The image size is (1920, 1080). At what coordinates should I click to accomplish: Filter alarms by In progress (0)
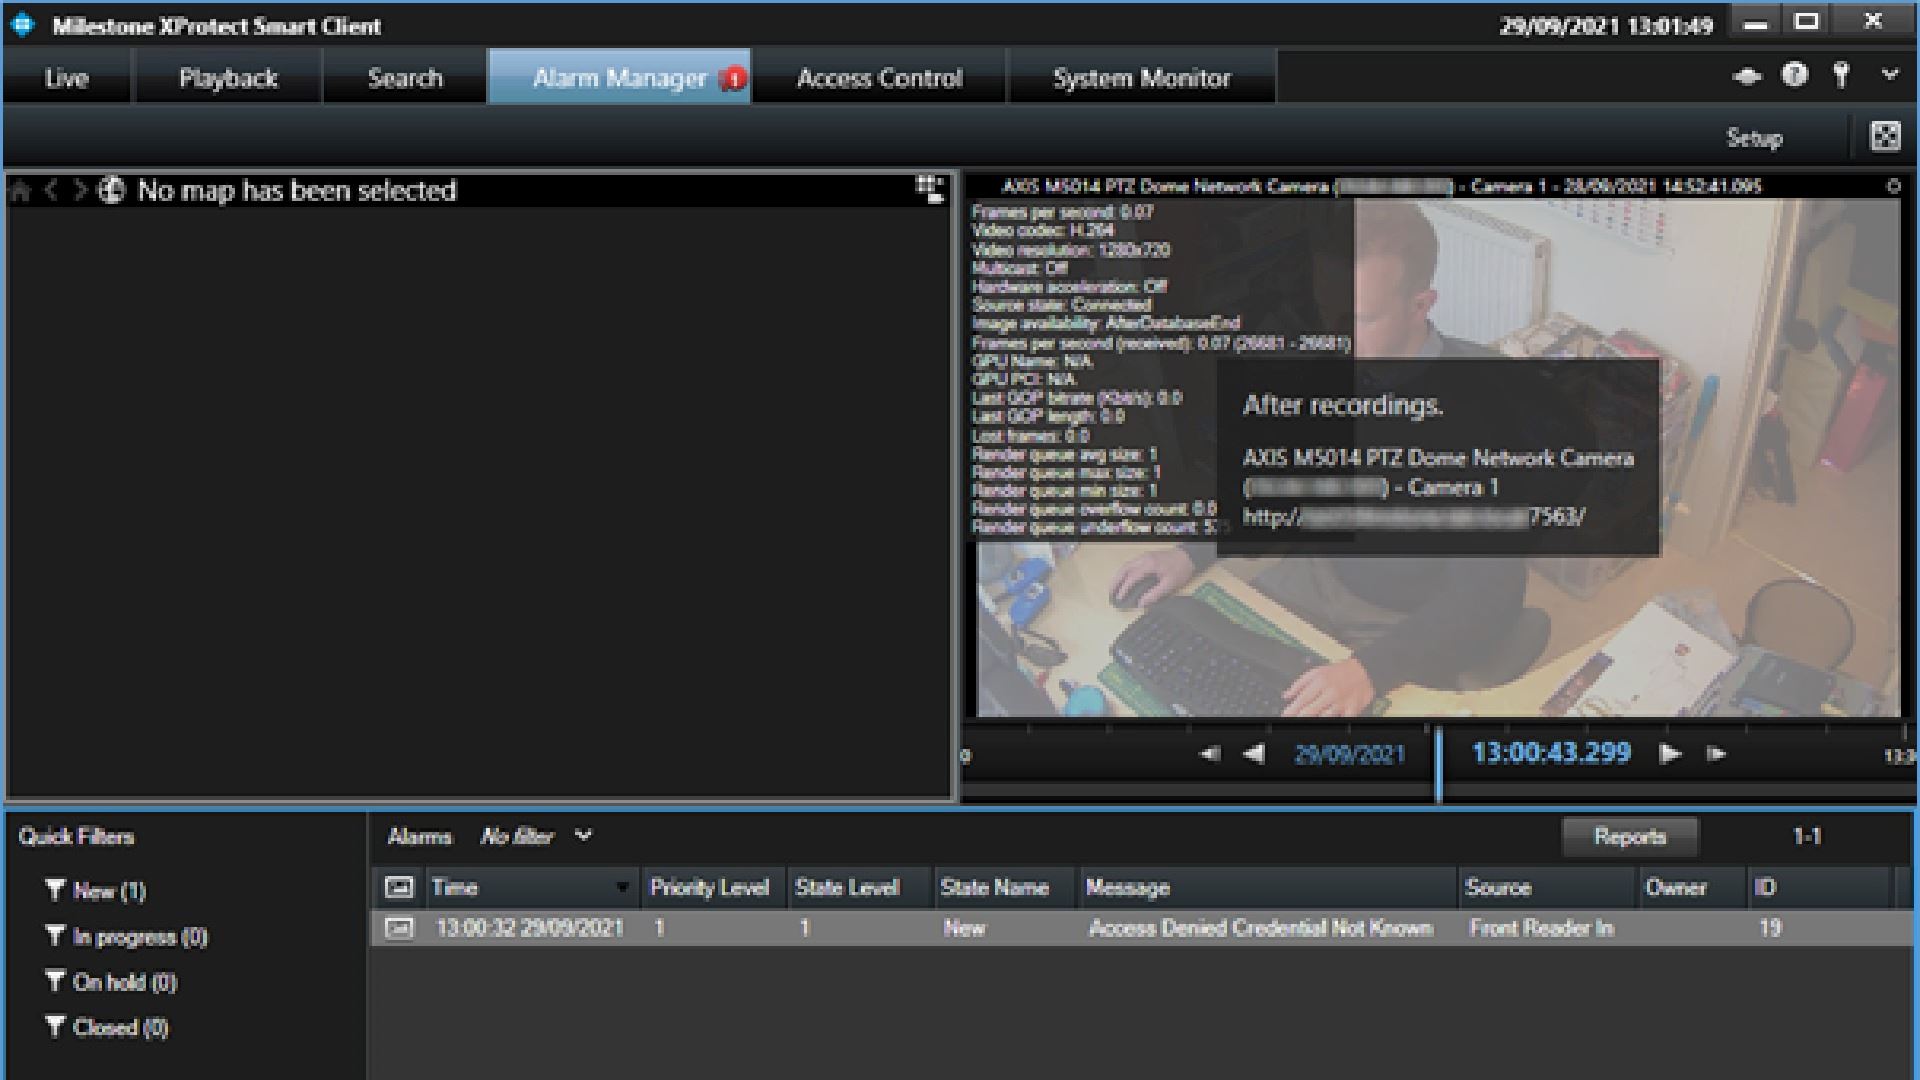126,937
